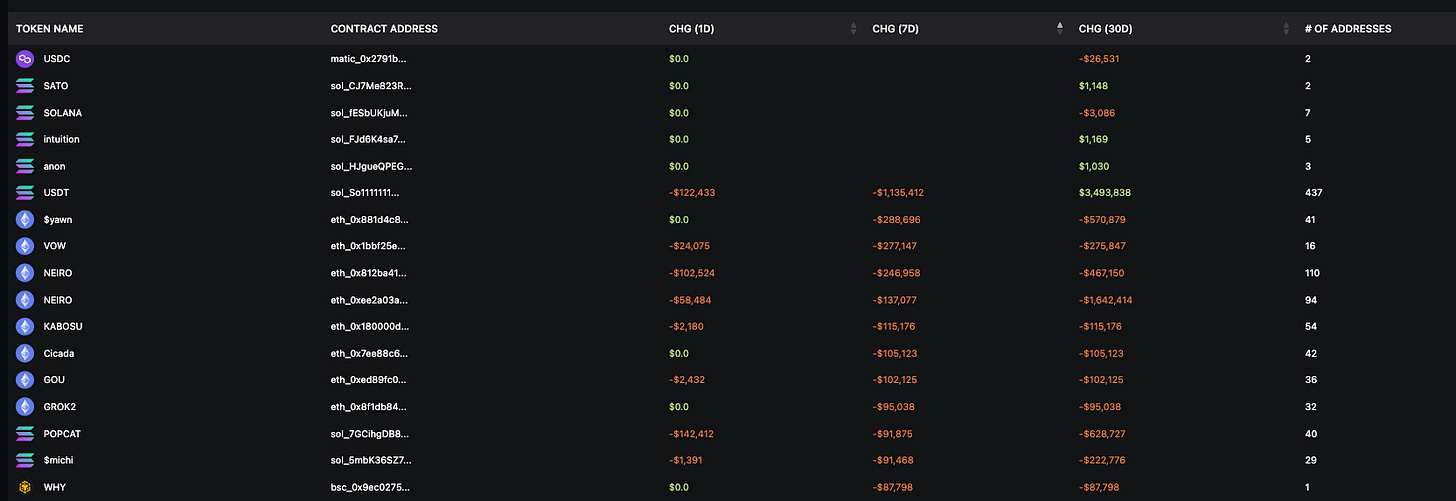Click the $michi Solana icon
The image size is (1456, 501).
(25, 460)
